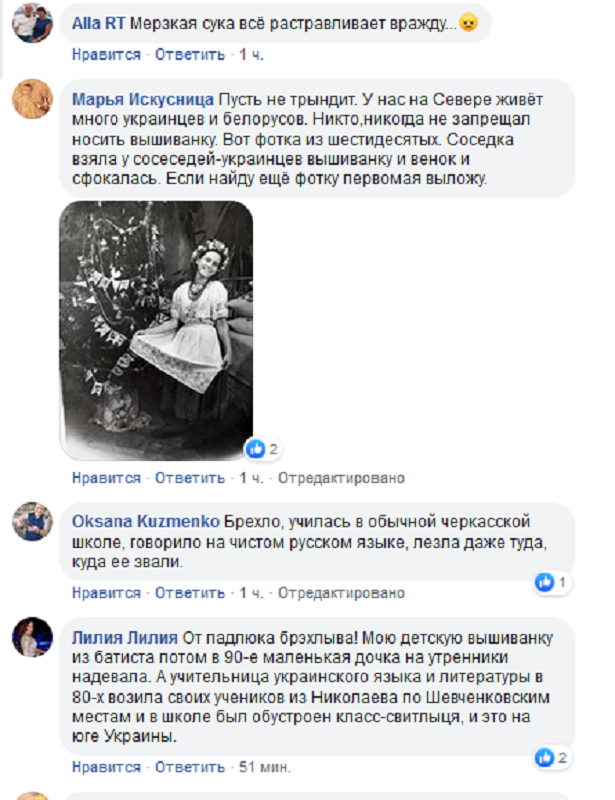Open the black-and-white girl photo attachment

coord(156,331)
